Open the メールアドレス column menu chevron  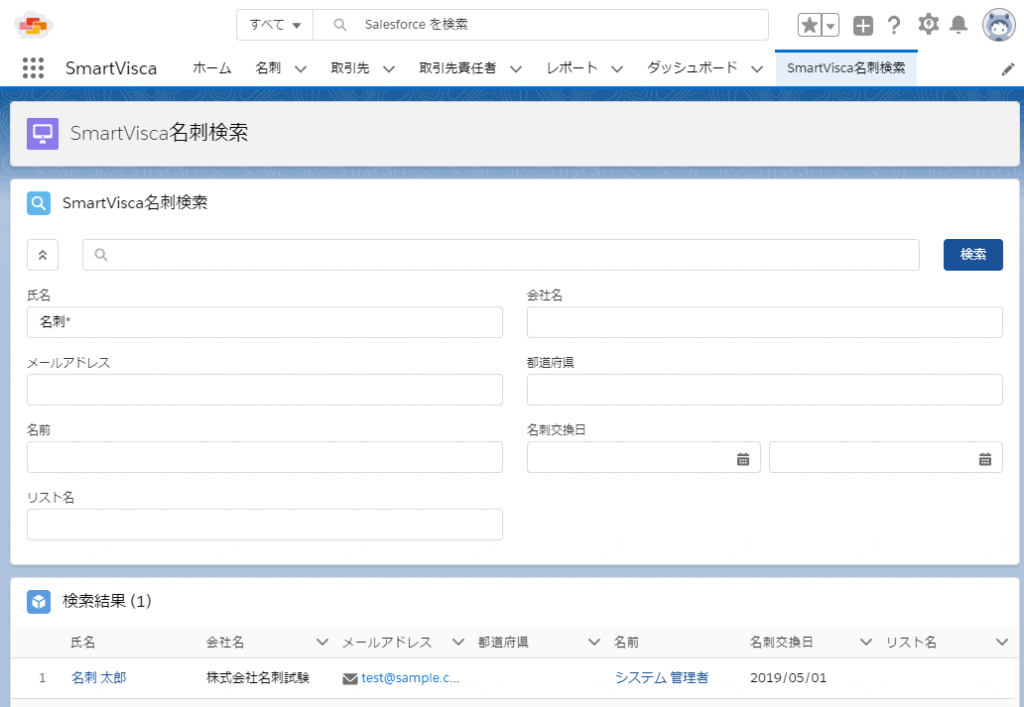click(x=458, y=642)
